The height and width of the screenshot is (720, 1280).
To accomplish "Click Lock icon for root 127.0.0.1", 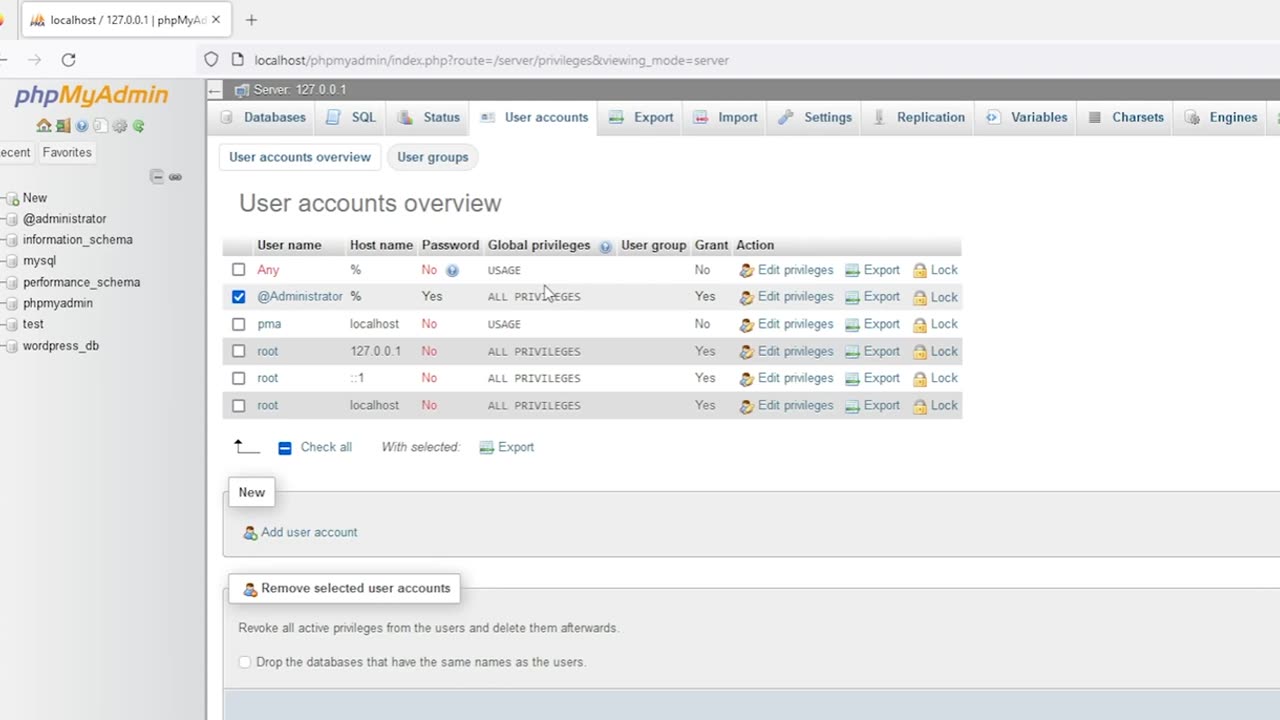I will [920, 351].
